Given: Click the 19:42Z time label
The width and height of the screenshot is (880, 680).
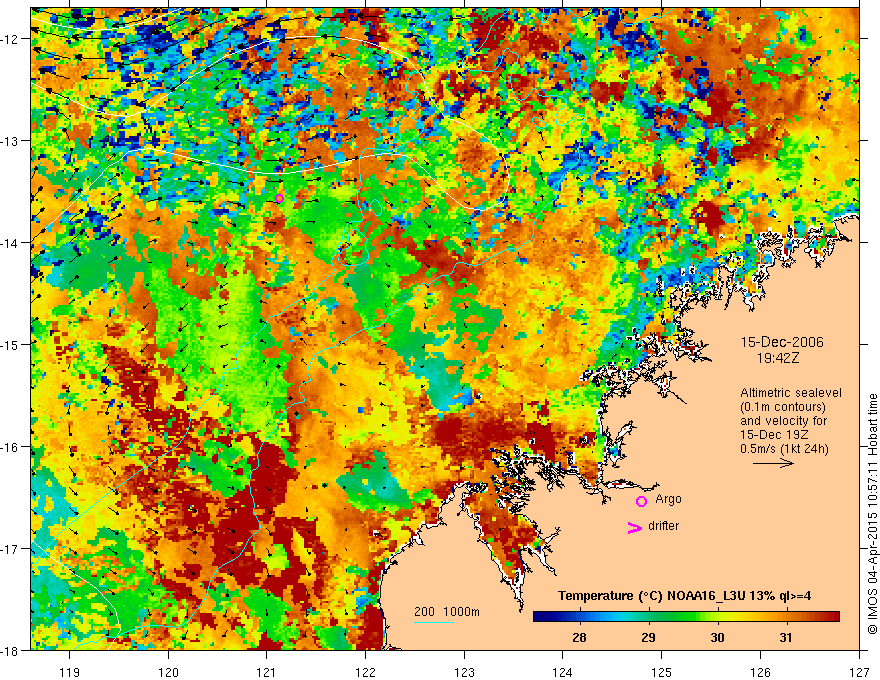Looking at the screenshot, I should tap(778, 358).
